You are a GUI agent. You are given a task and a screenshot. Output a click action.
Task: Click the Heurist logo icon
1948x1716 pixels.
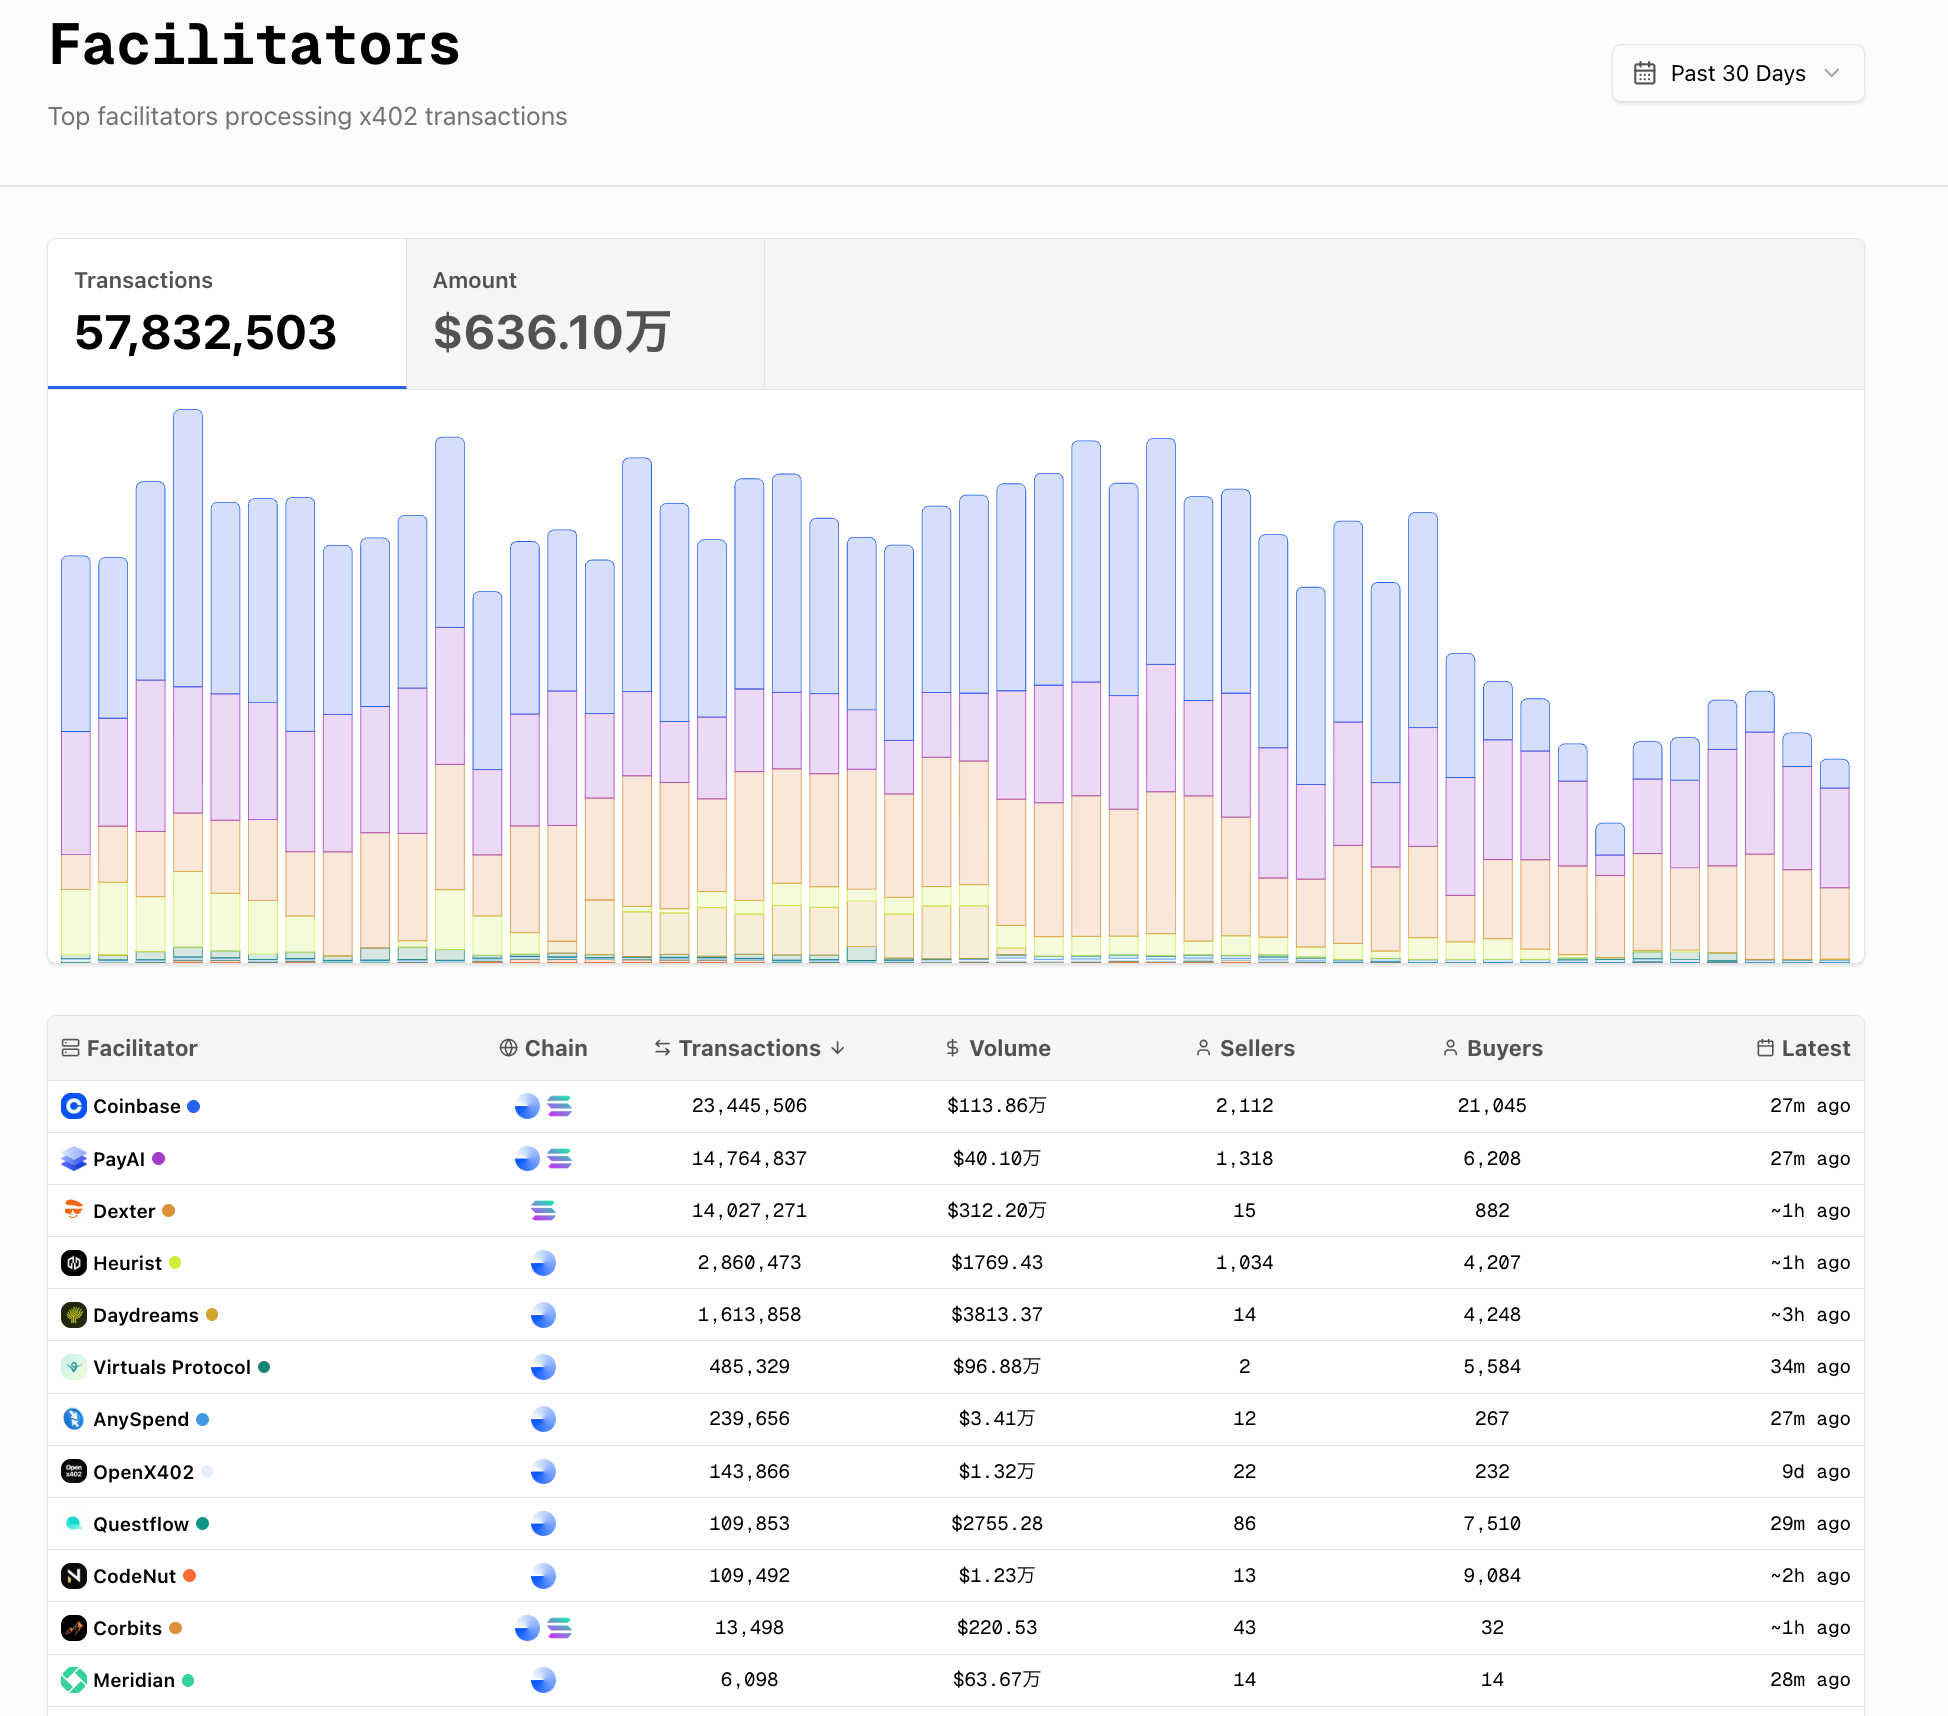coord(74,1263)
